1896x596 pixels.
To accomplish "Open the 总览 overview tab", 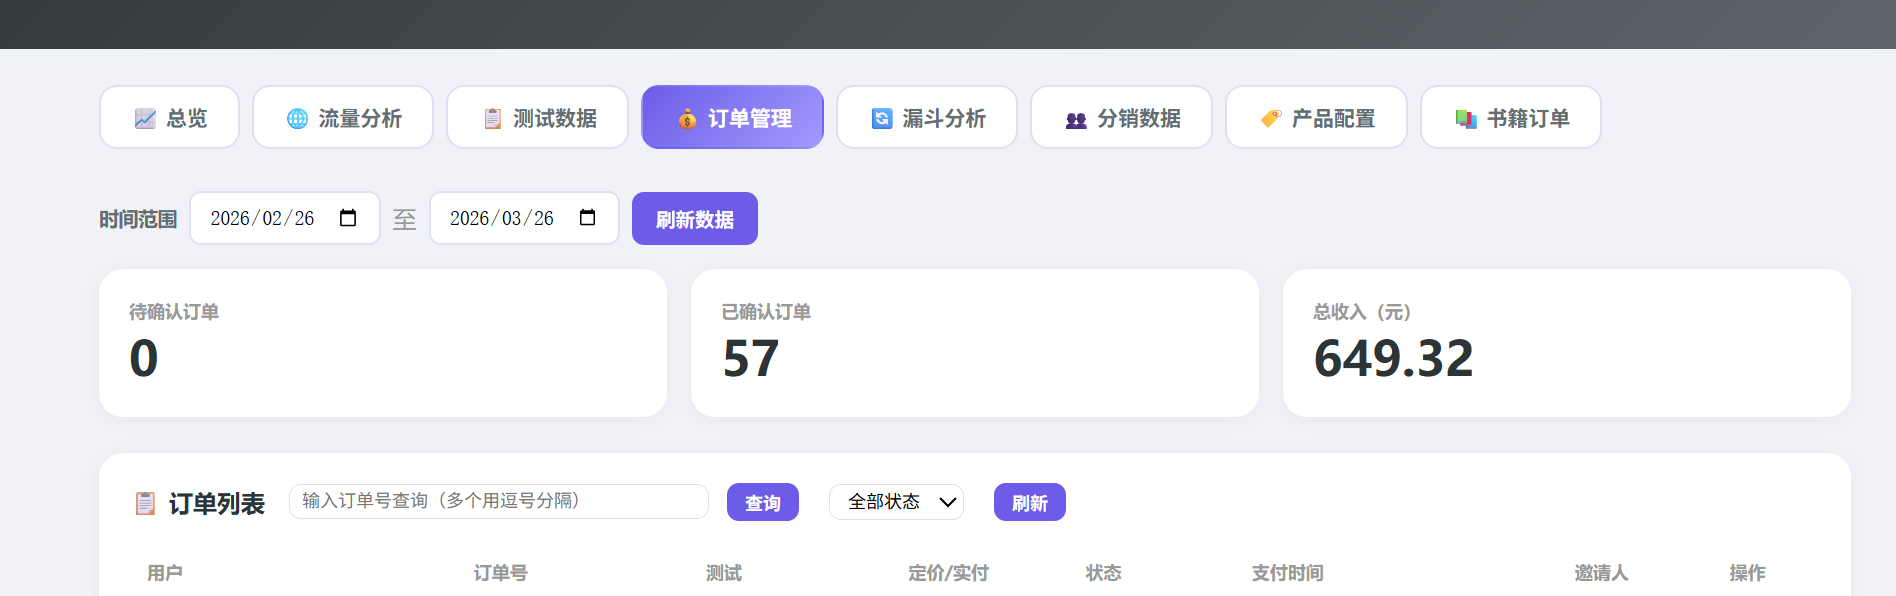I will click(x=169, y=118).
